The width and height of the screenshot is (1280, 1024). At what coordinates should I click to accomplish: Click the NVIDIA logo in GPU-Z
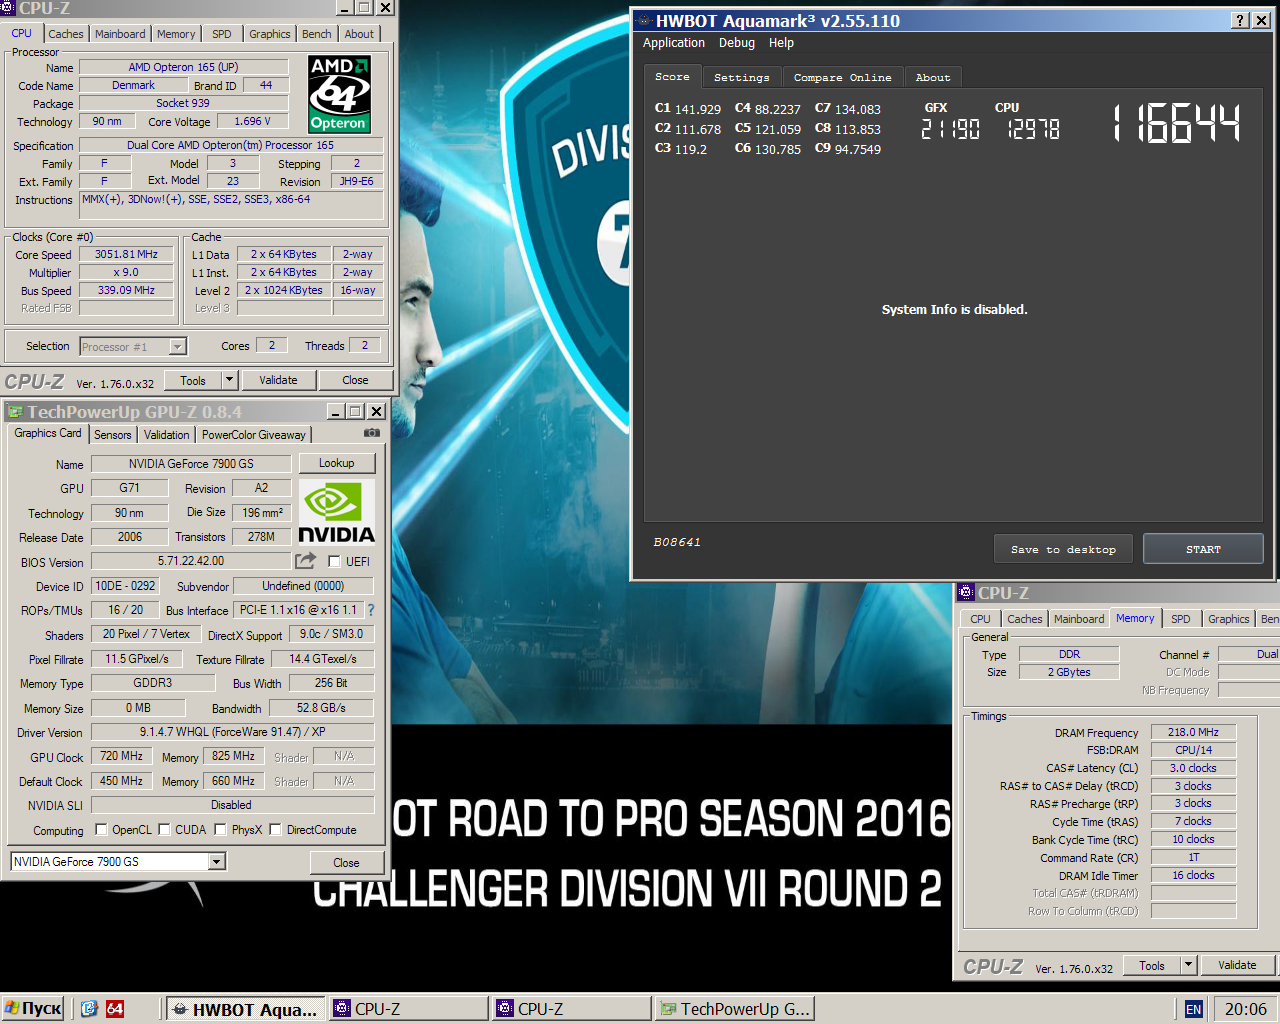tap(337, 513)
